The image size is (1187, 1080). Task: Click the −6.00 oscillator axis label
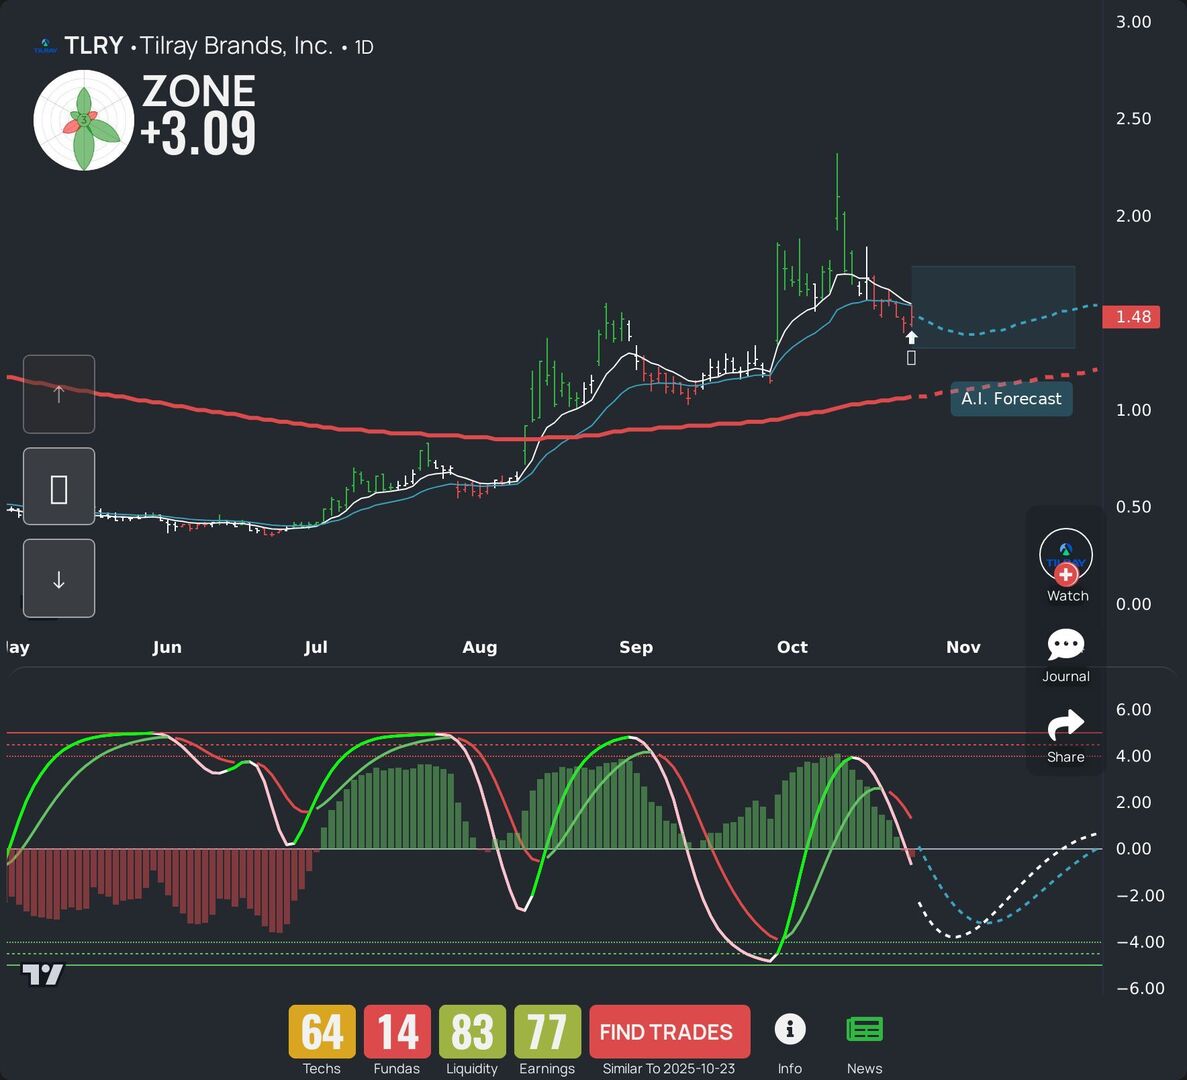pyautogui.click(x=1140, y=988)
